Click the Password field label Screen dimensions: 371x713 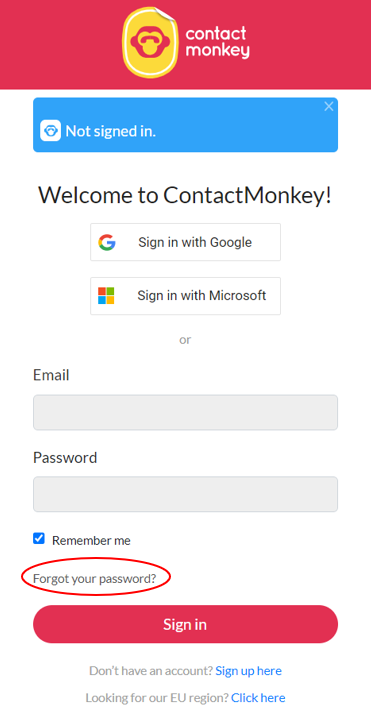65,457
